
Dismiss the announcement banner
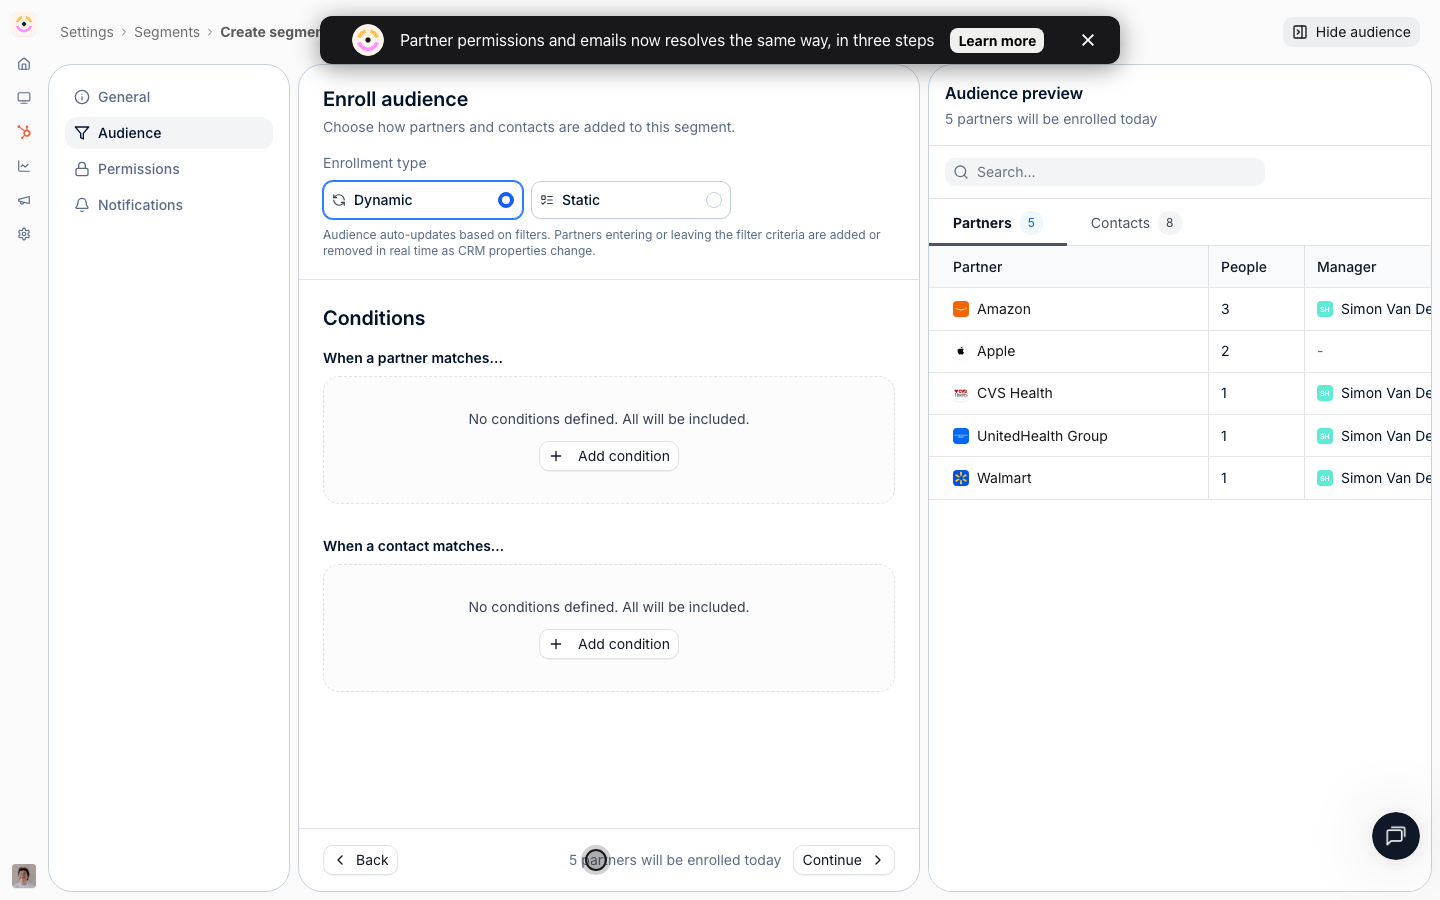click(x=1088, y=40)
